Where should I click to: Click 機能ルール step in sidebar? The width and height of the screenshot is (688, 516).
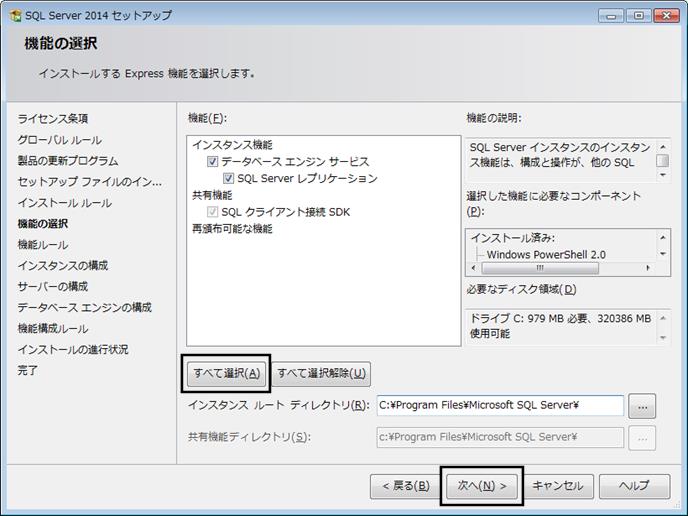coord(43,244)
